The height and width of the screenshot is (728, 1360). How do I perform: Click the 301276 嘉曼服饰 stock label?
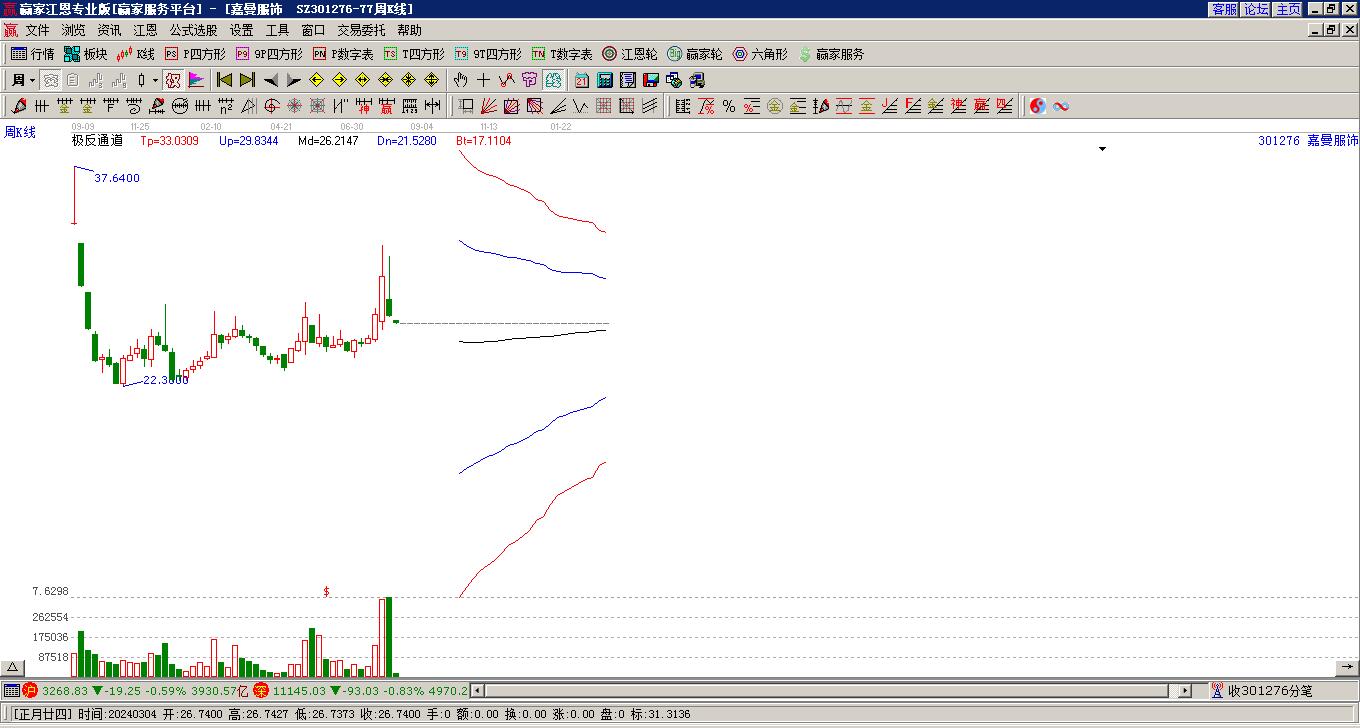coord(1308,141)
